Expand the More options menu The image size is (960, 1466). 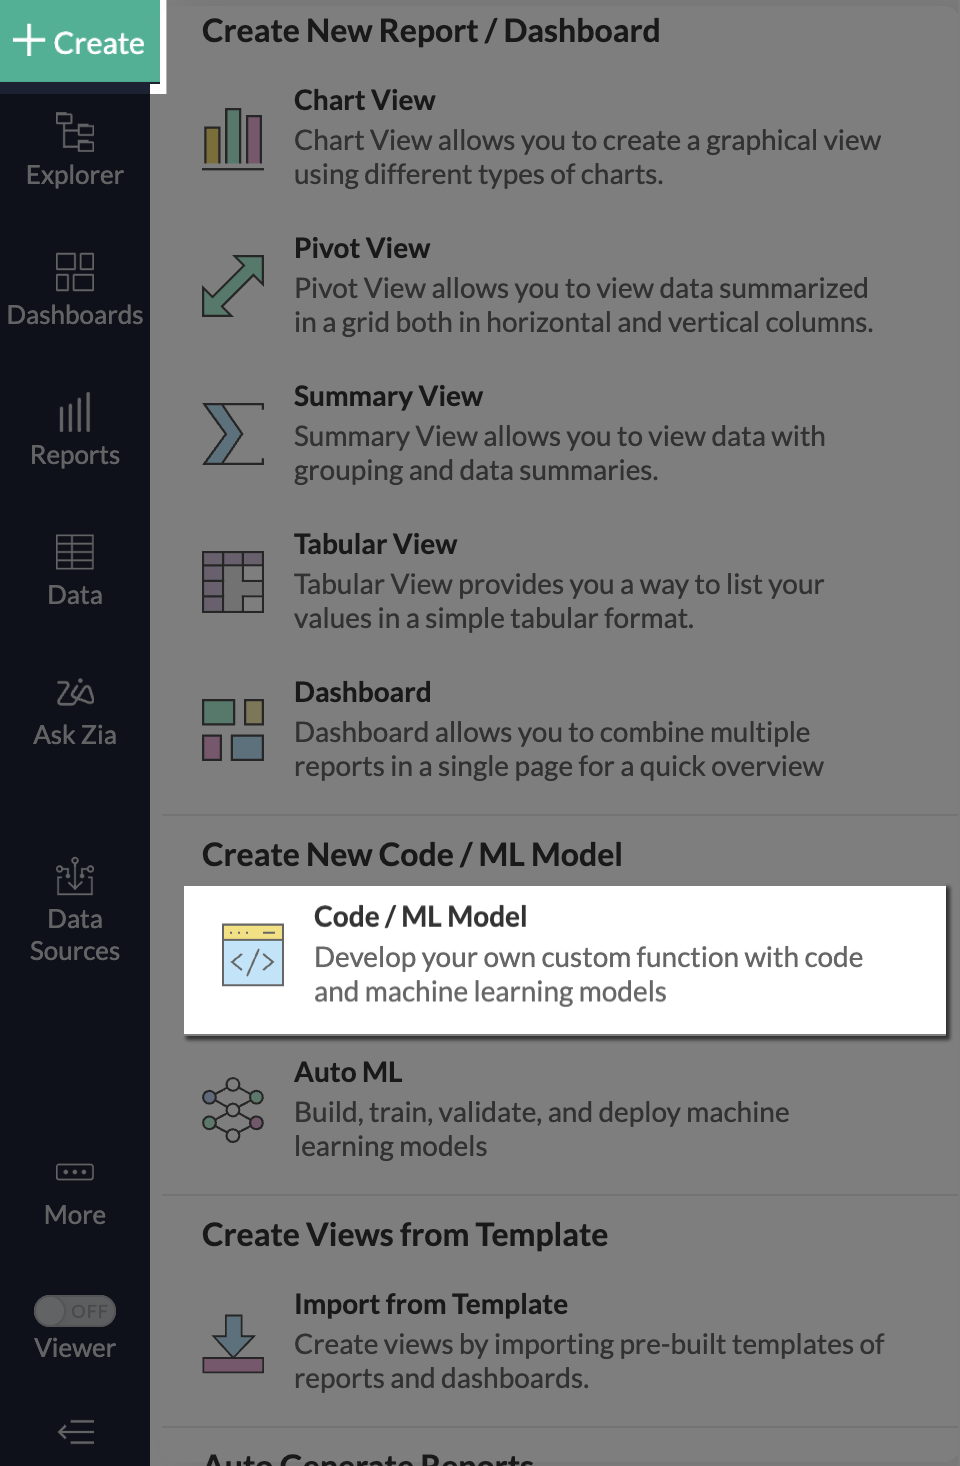(x=75, y=1192)
